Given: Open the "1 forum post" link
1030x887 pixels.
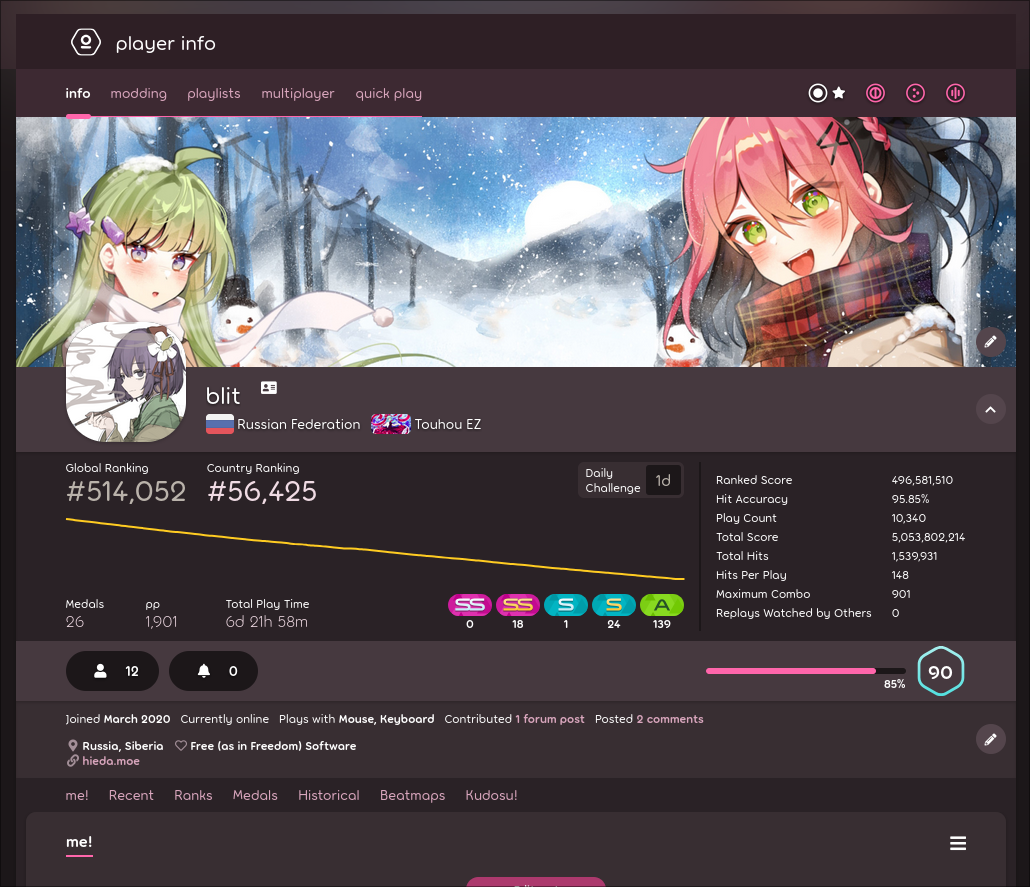Looking at the screenshot, I should (x=550, y=719).
